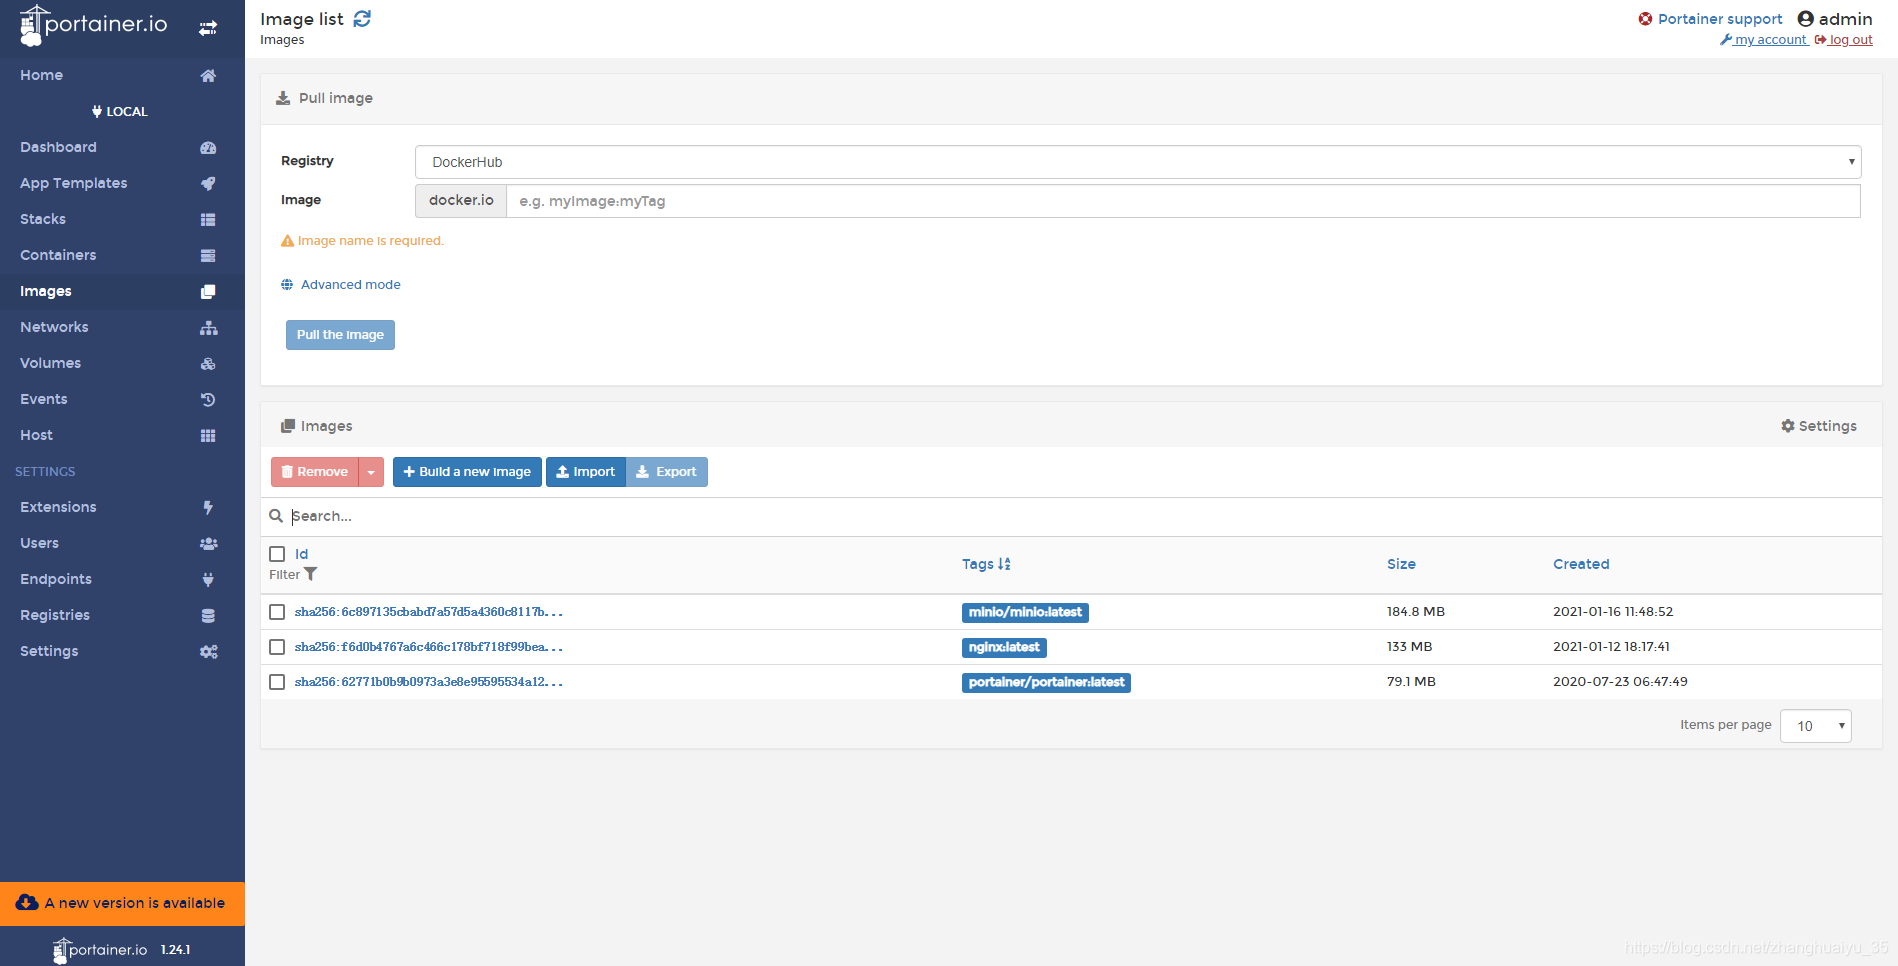Viewport: 1898px width, 966px height.
Task: Open image sha256:62771b0b9b0973a3e8e95595534a12 link
Action: [x=429, y=682]
